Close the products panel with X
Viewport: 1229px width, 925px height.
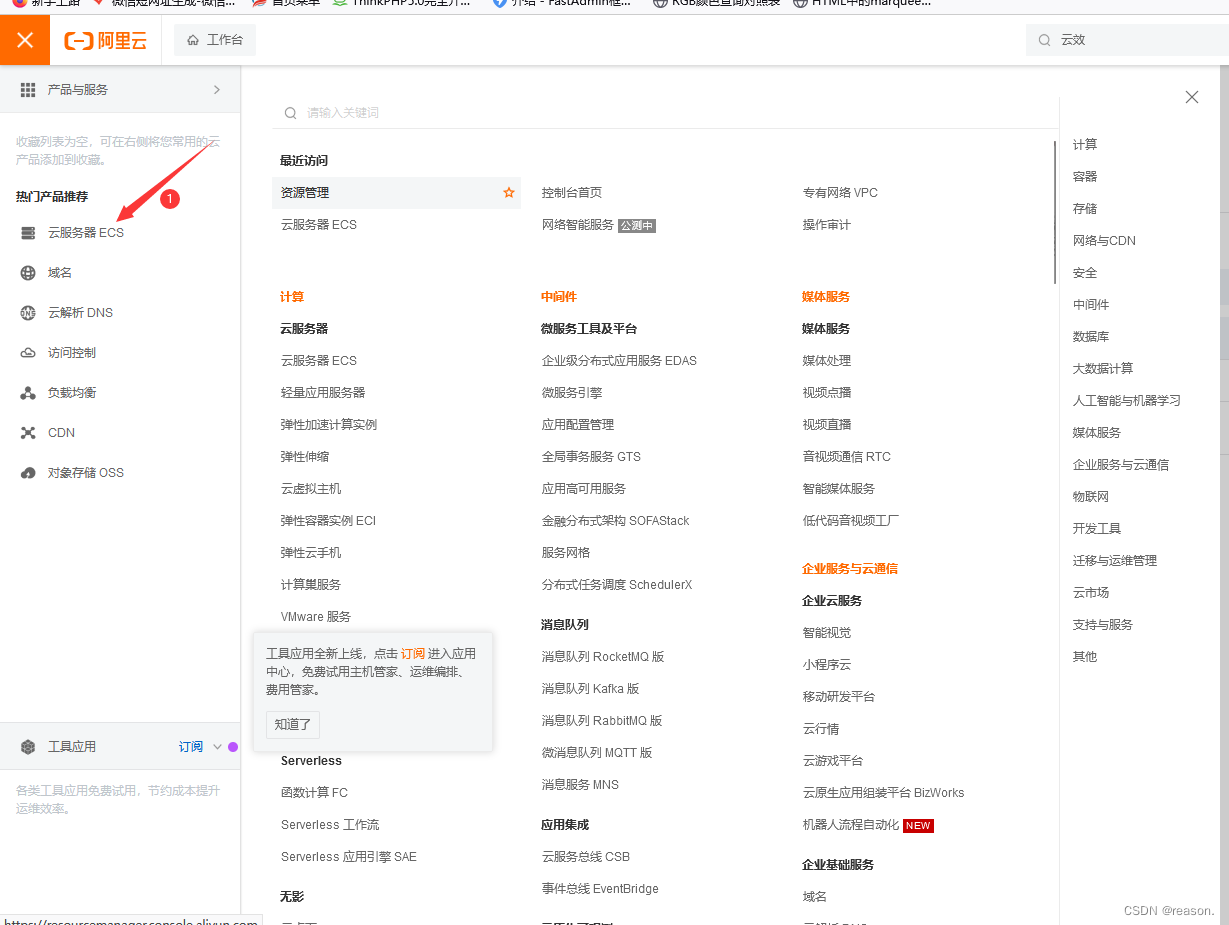click(1192, 97)
